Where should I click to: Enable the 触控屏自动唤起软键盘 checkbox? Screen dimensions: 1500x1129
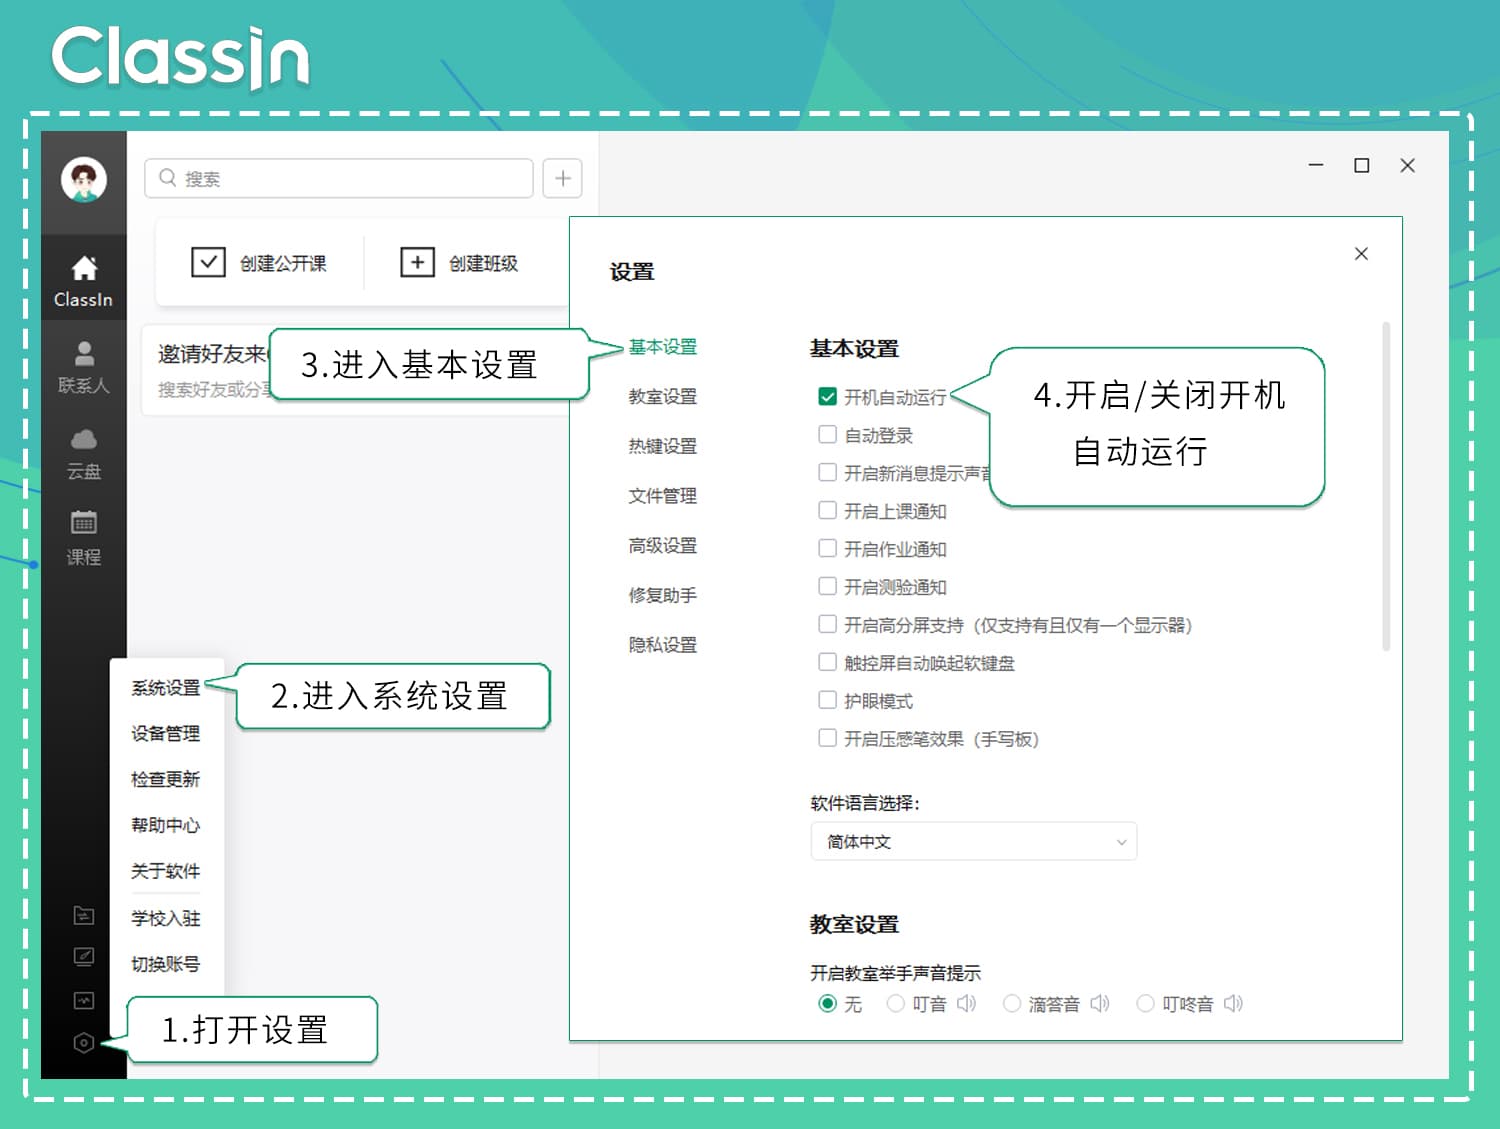pyautogui.click(x=827, y=662)
